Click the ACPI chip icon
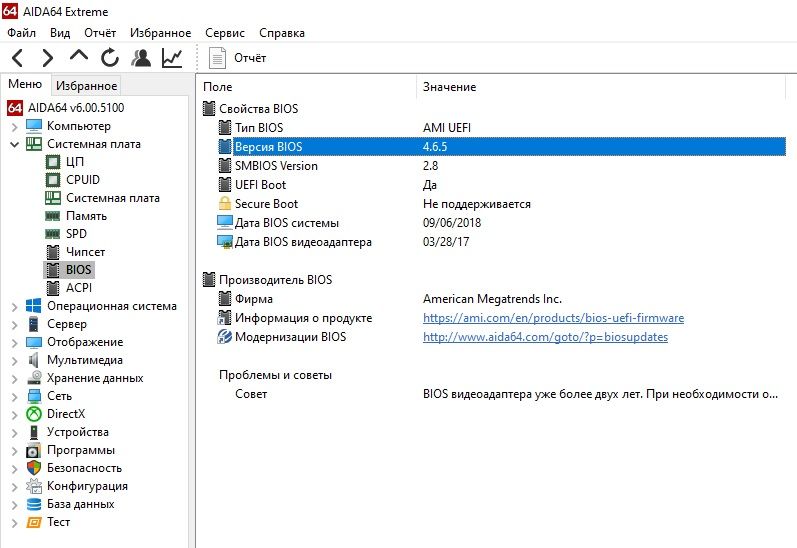Image resolution: width=797 pixels, height=548 pixels. [x=53, y=288]
